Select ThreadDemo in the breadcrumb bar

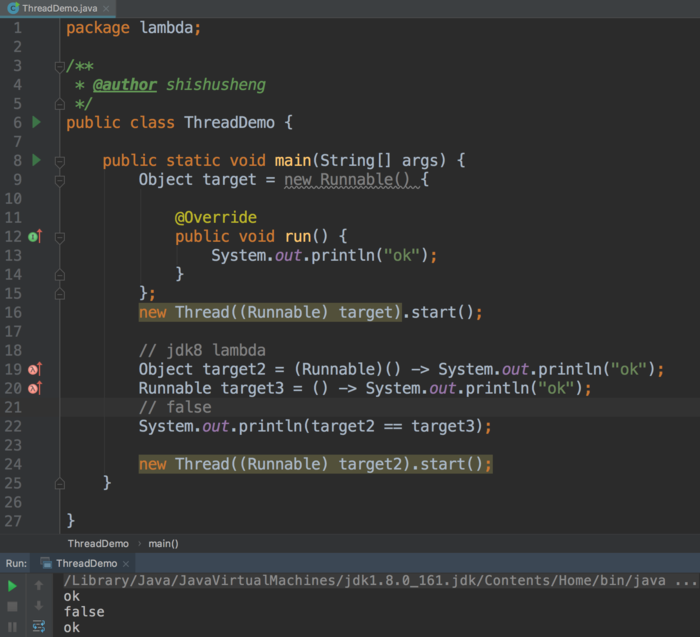(98, 543)
